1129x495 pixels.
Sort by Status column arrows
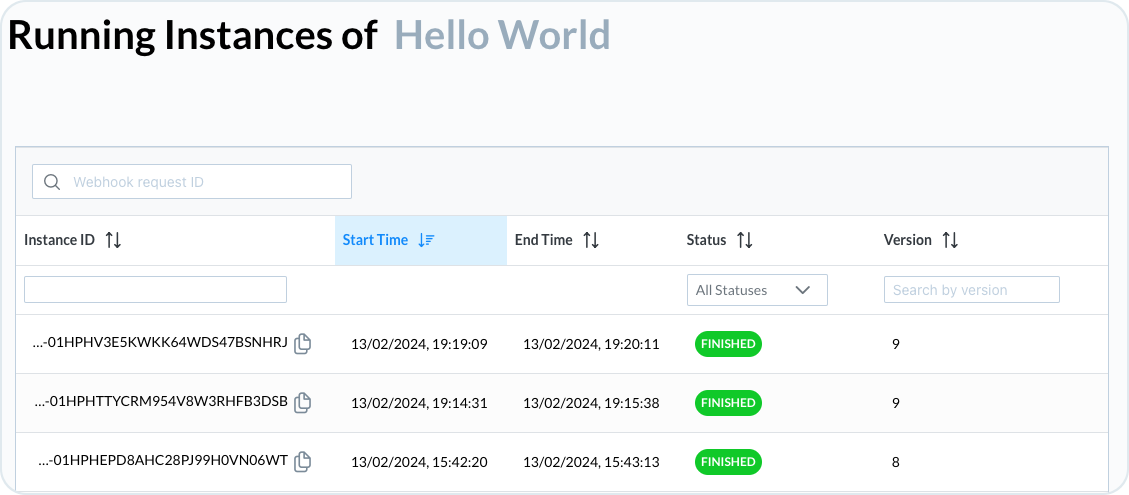click(x=745, y=240)
